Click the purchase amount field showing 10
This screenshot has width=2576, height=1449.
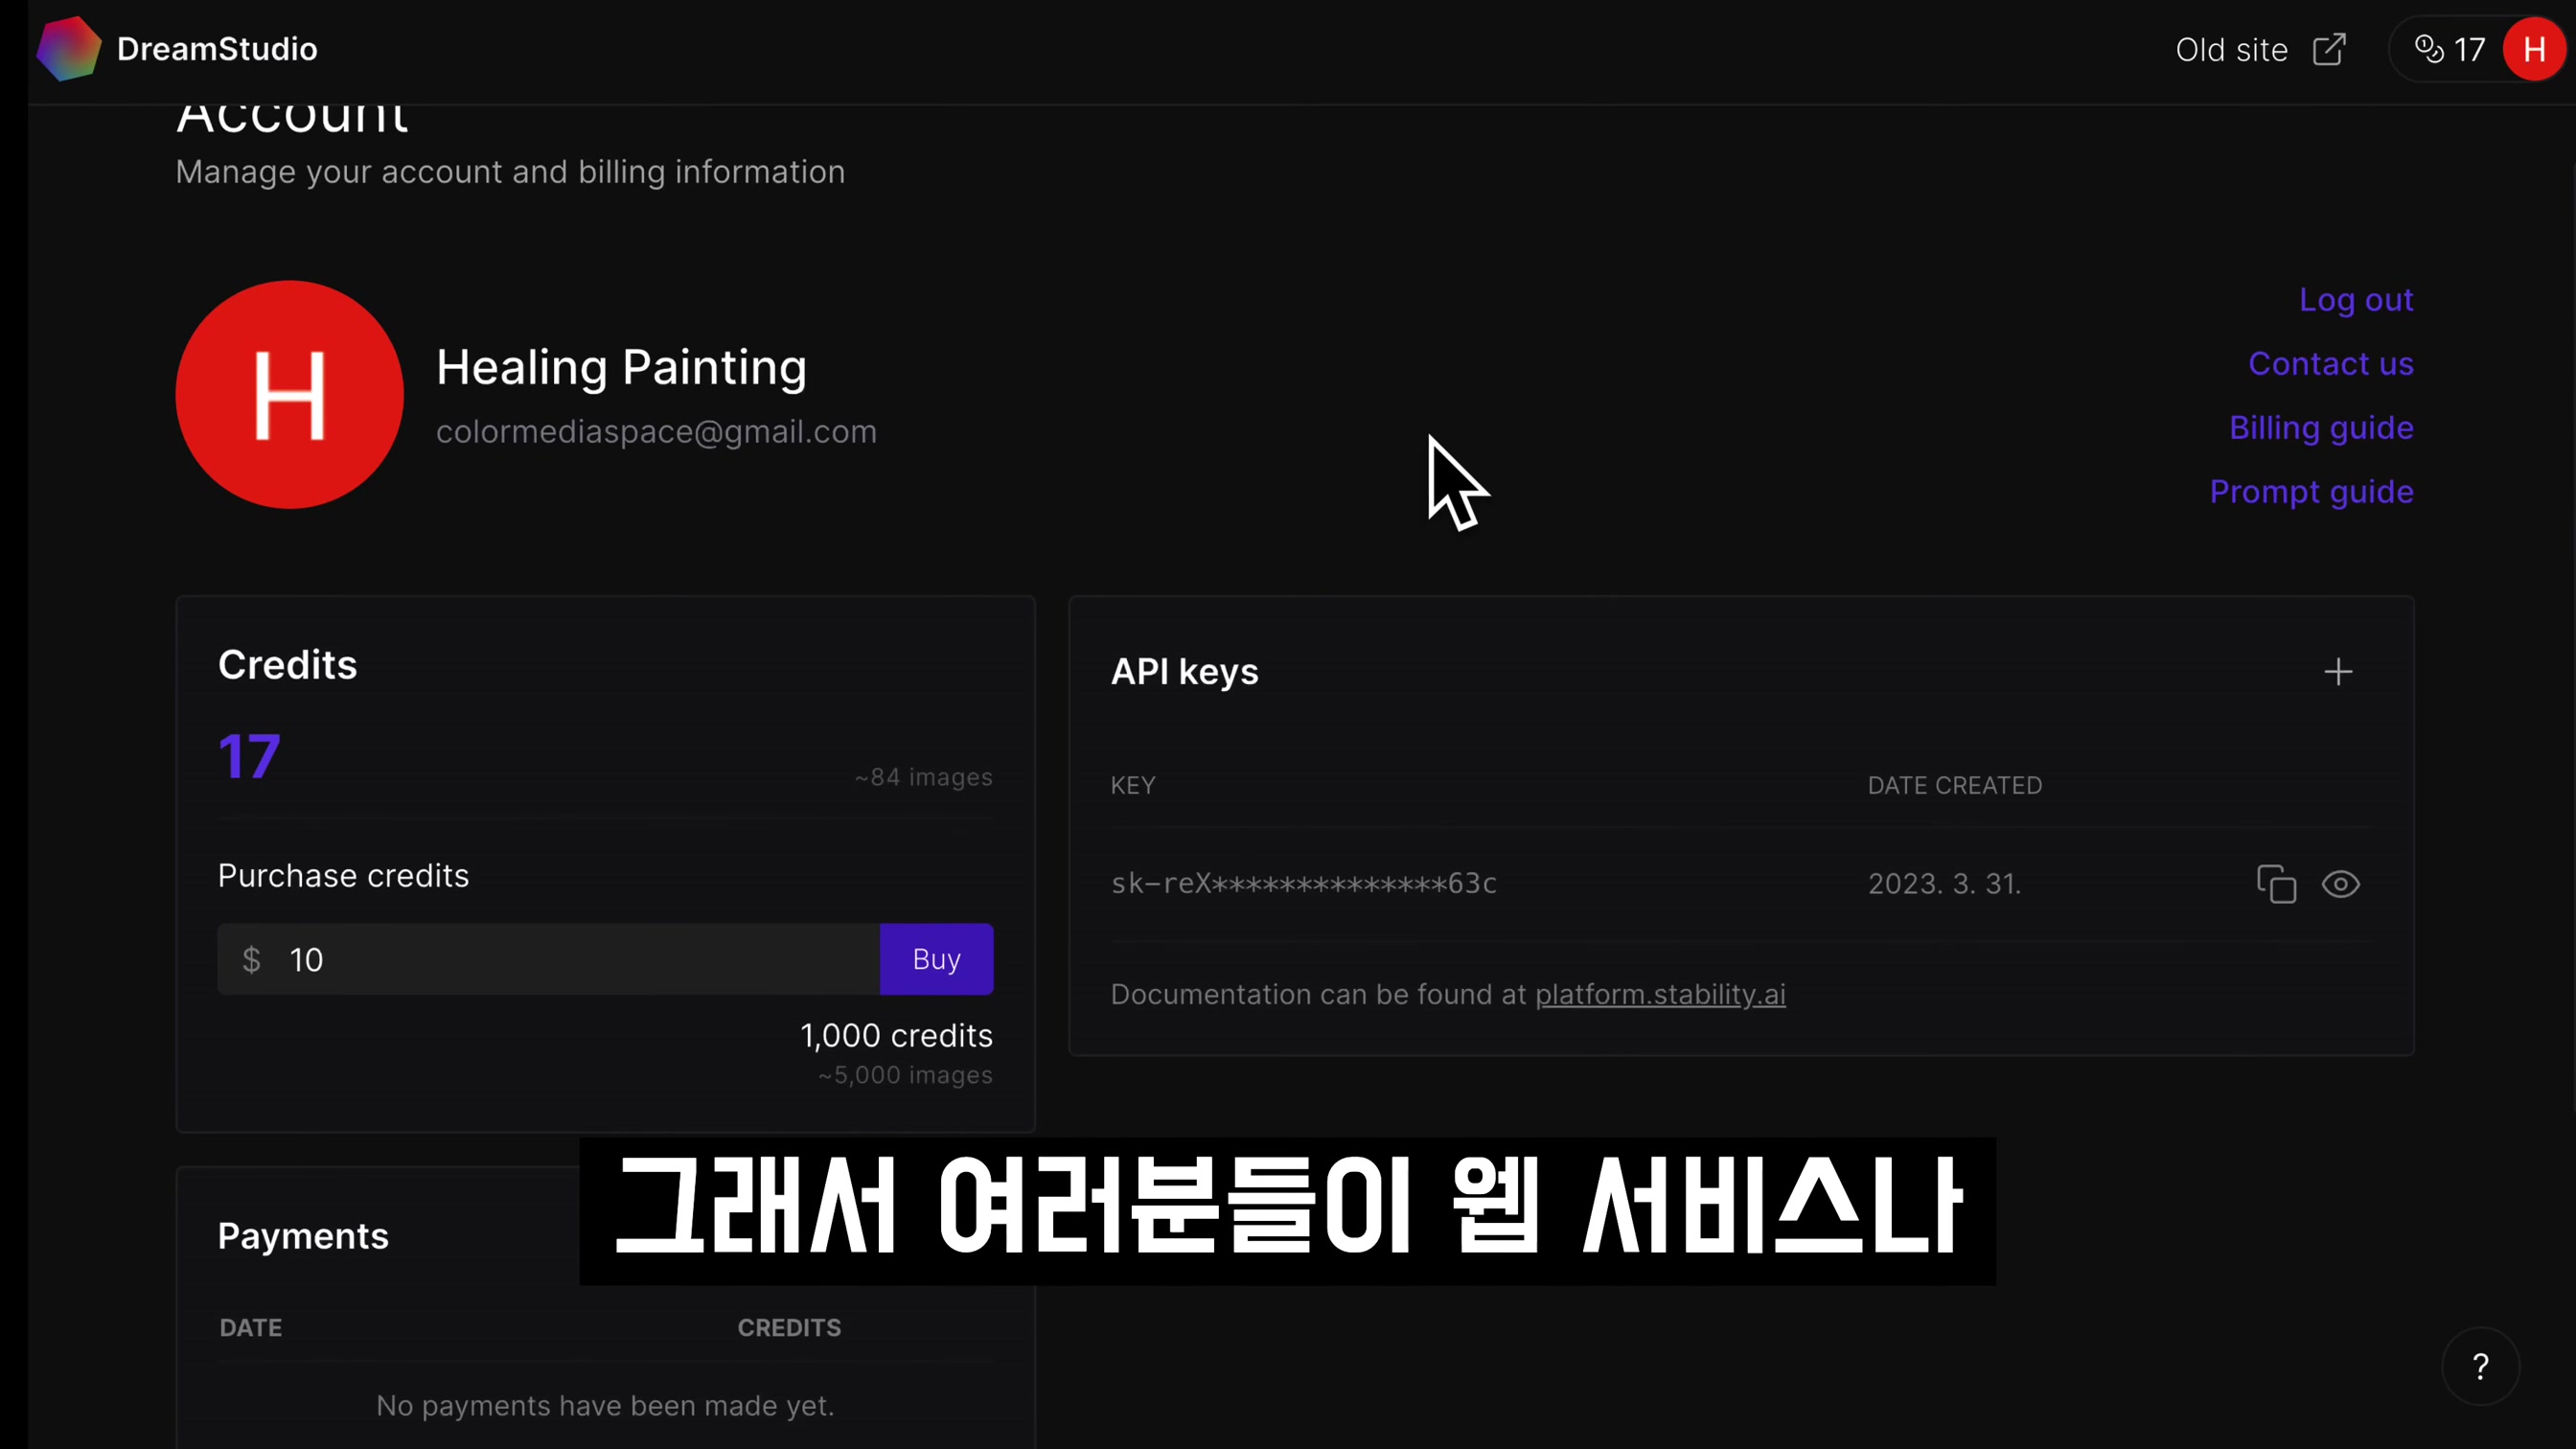coord(548,959)
